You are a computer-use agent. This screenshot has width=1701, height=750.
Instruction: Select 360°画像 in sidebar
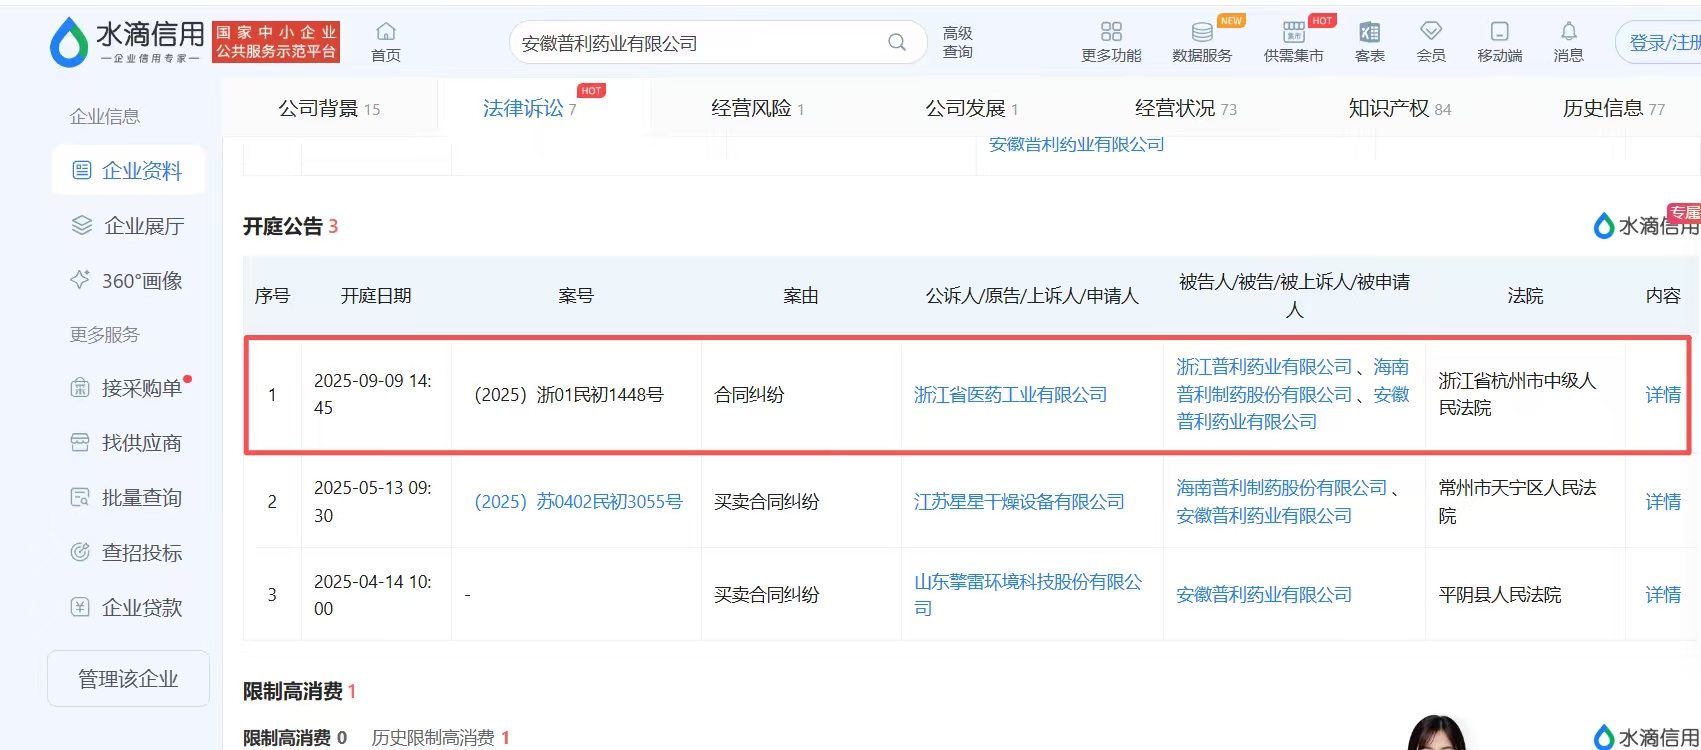pyautogui.click(x=128, y=281)
